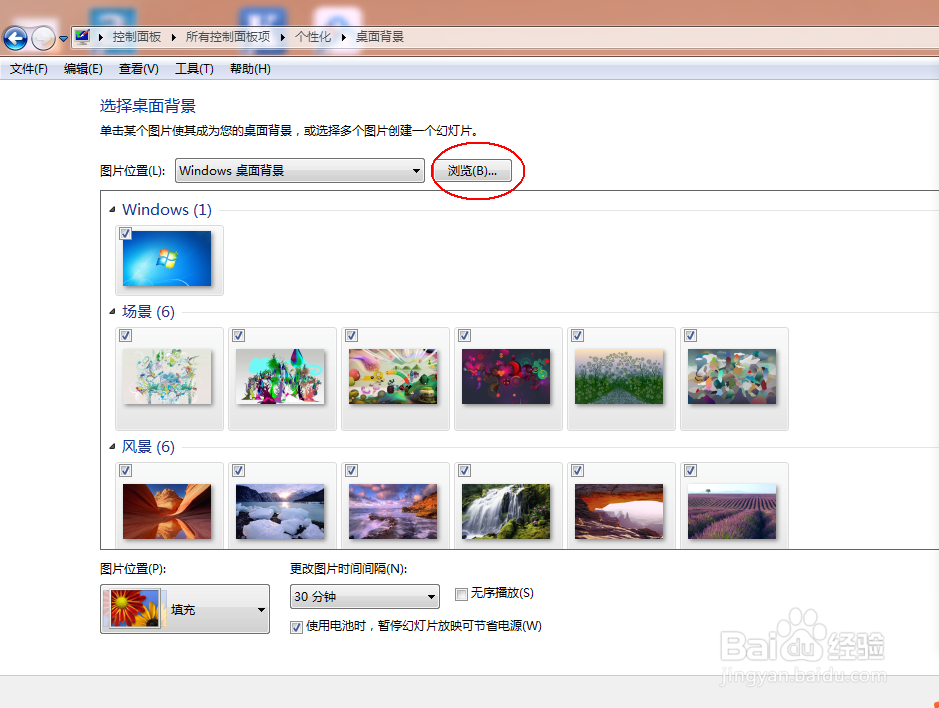Toggle 使用电池时暂停幻灯片放映 checkbox
The width and height of the screenshot is (939, 708).
click(x=296, y=627)
